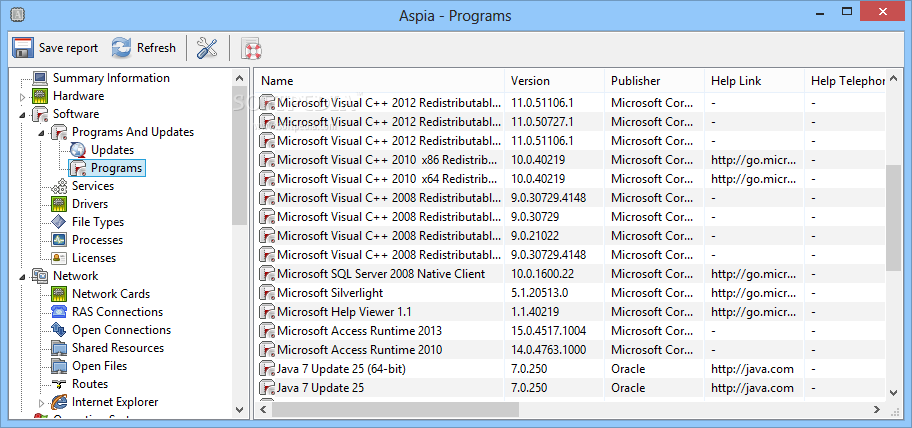
Task: Select Microsoft Access Runtime 2010 row
Action: click(x=571, y=350)
